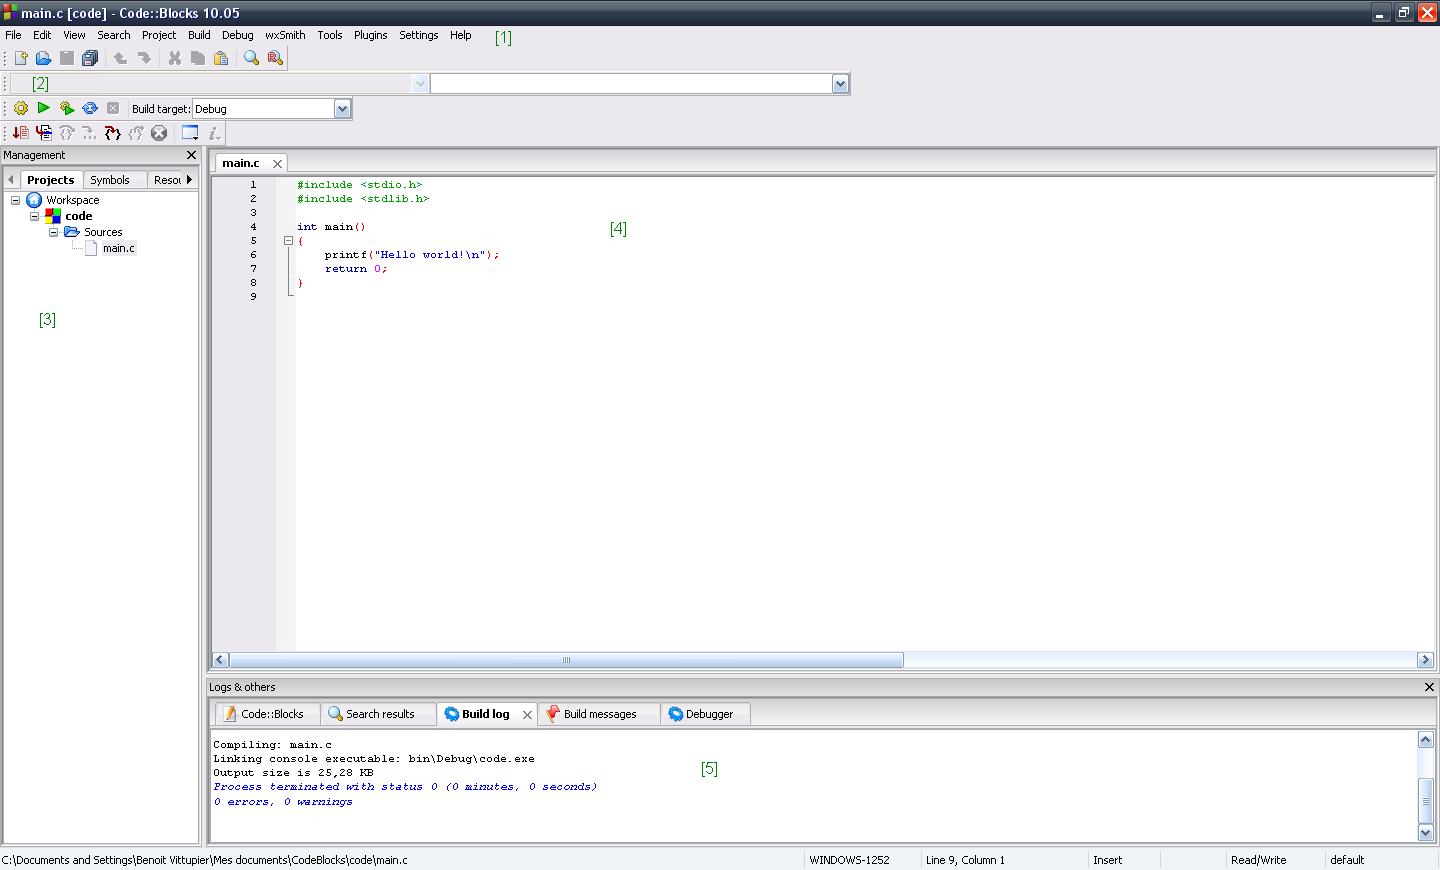The width and height of the screenshot is (1440, 870).
Task: Collapse the Workspace tree node
Action: [x=16, y=200]
